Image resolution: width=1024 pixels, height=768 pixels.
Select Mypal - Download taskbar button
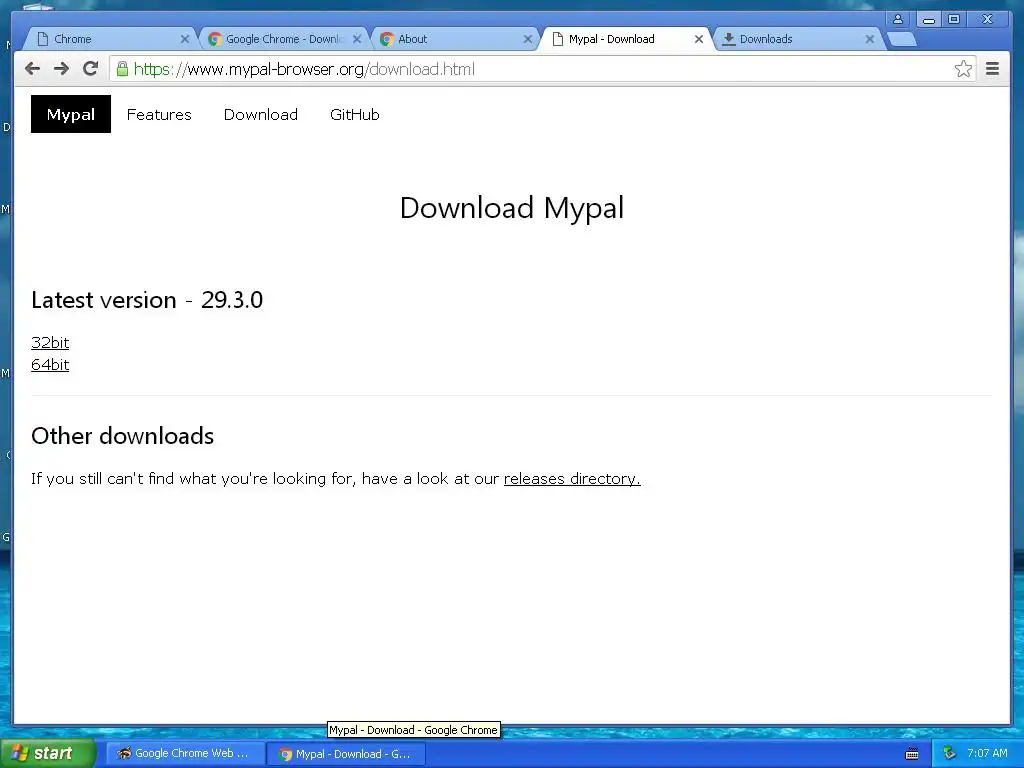click(346, 754)
